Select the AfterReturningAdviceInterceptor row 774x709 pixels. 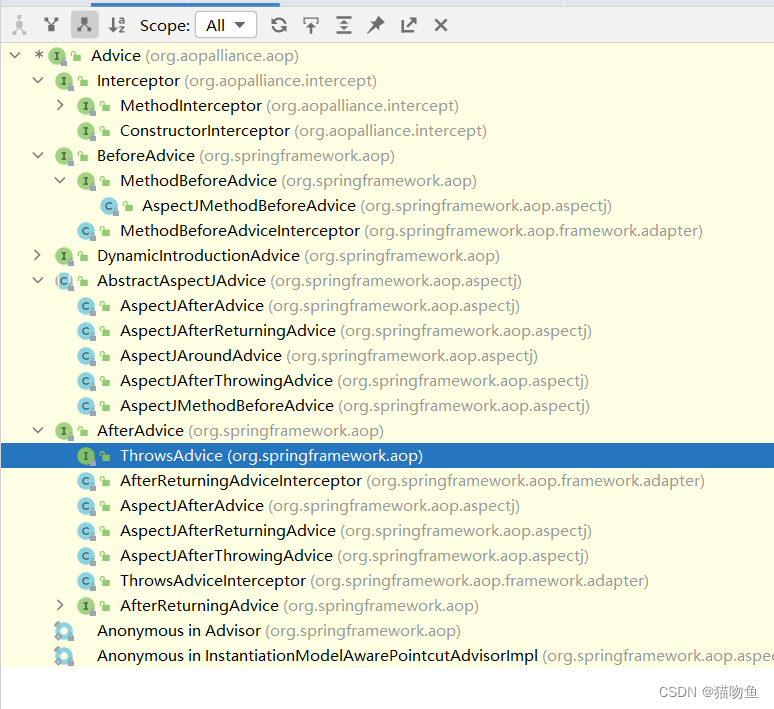pyautogui.click(x=387, y=481)
